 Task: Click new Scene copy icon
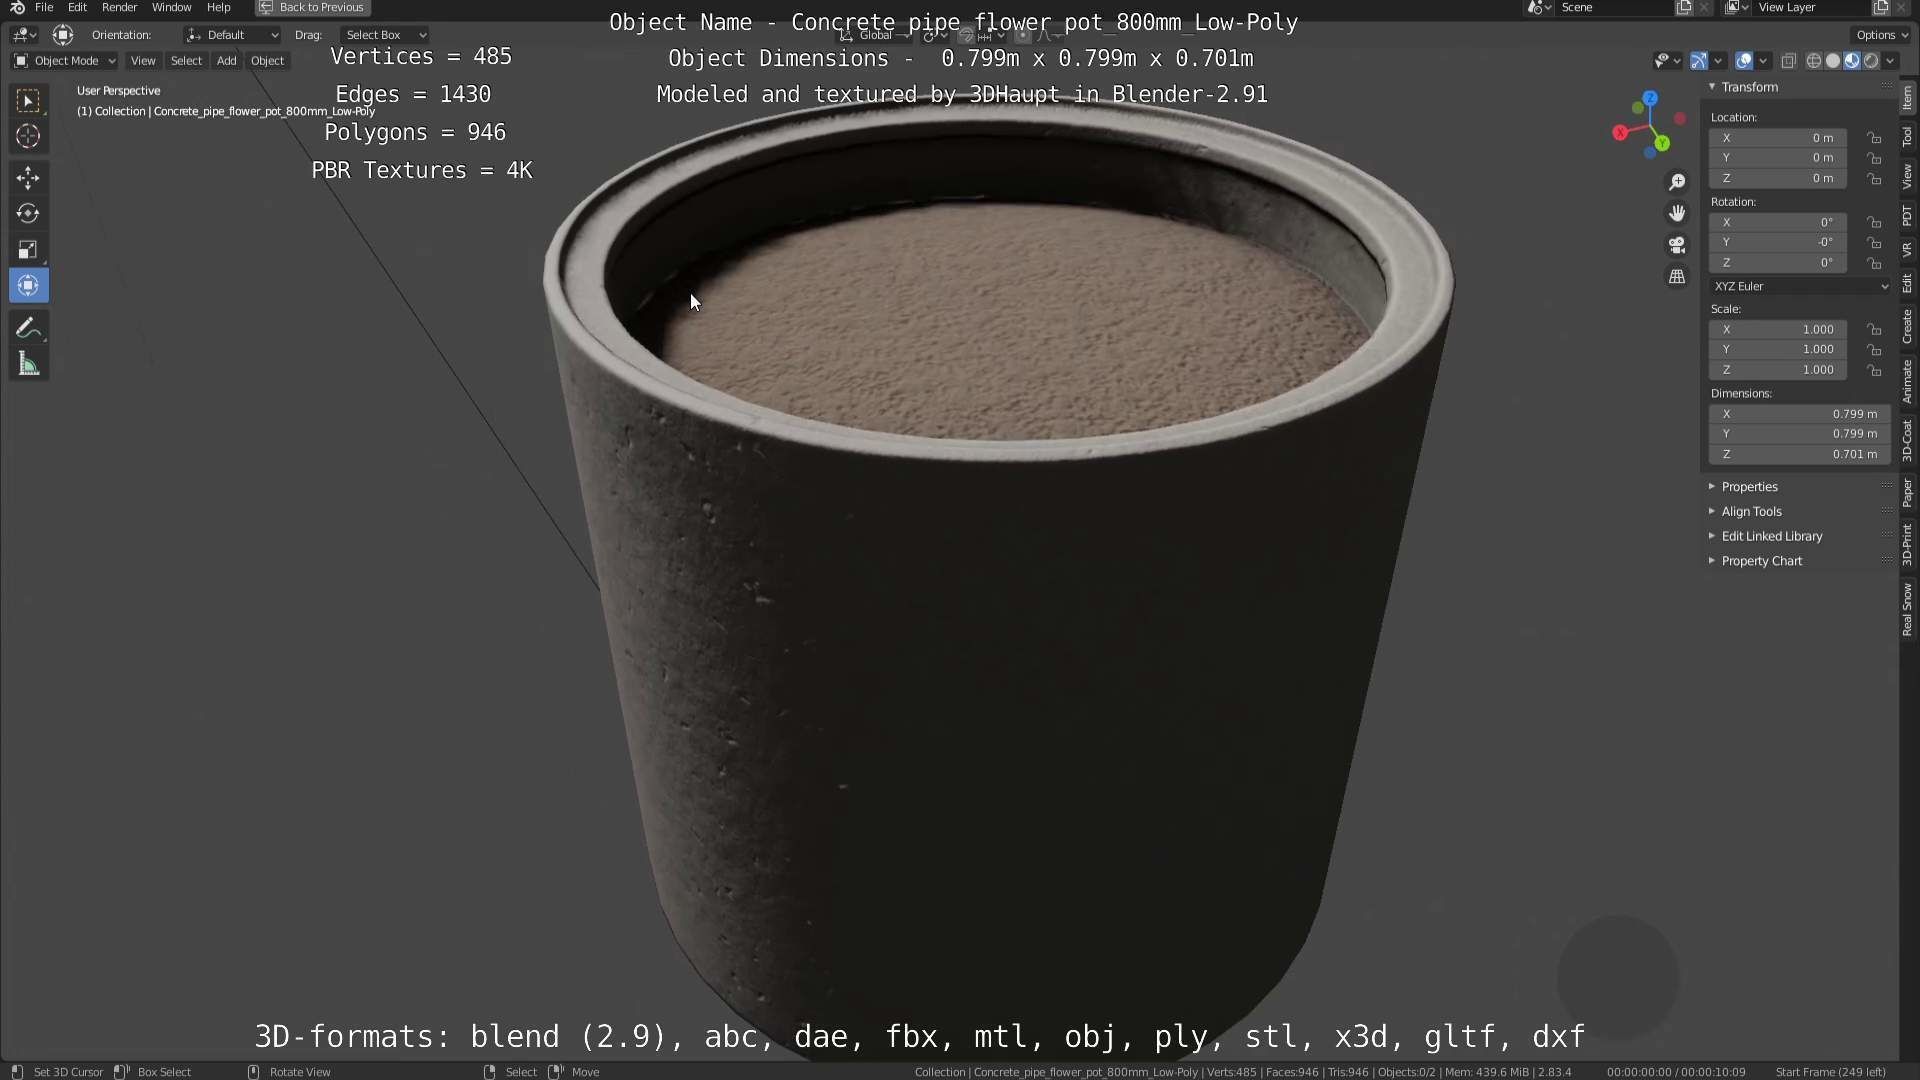tap(1684, 7)
